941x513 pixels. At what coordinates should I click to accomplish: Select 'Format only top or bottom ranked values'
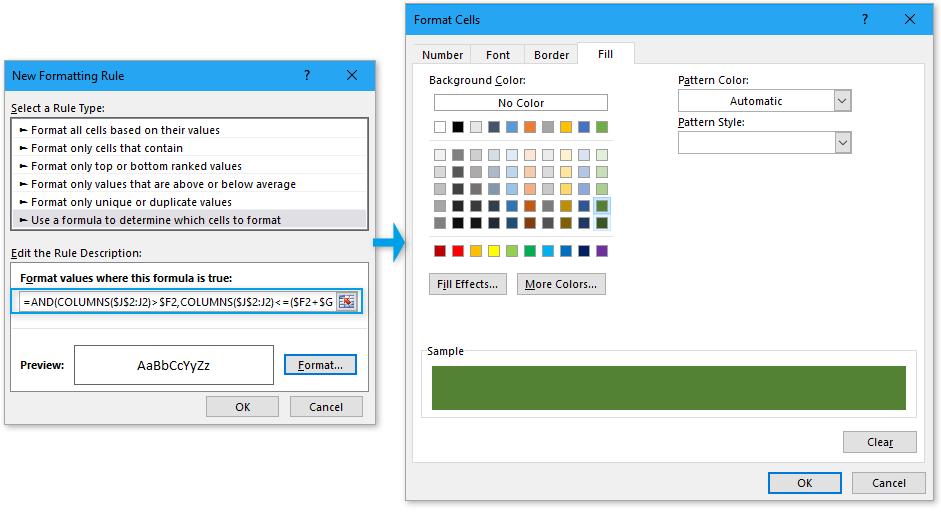190,166
